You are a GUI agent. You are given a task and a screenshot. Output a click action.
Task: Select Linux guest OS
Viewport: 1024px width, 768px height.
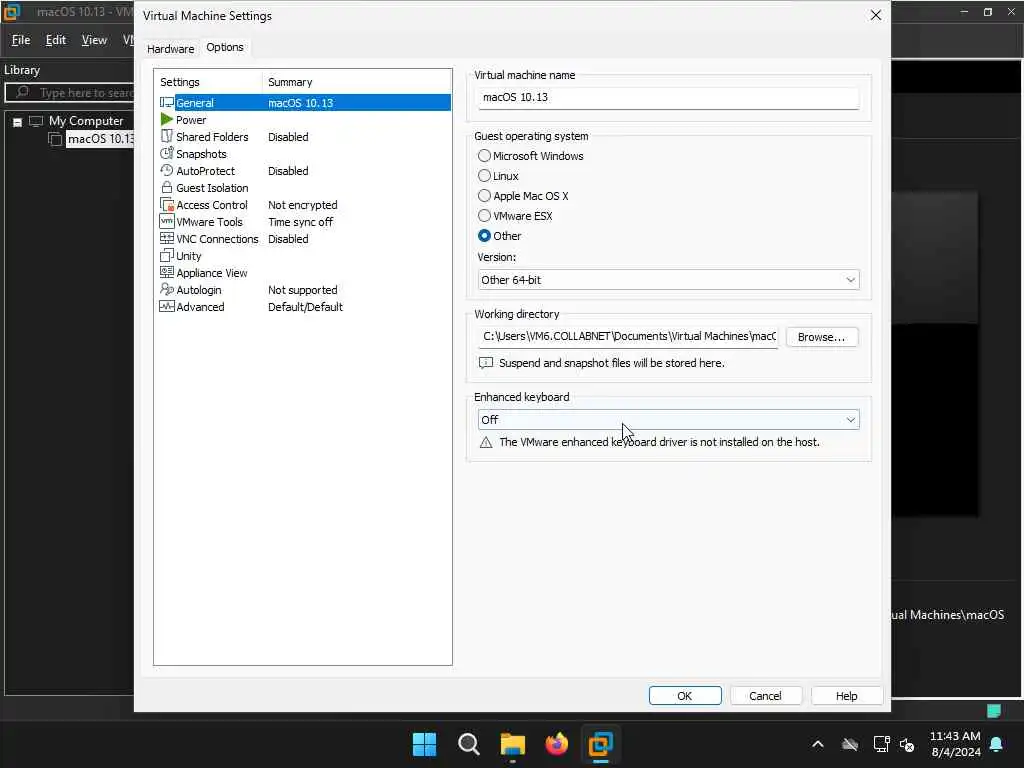(484, 176)
